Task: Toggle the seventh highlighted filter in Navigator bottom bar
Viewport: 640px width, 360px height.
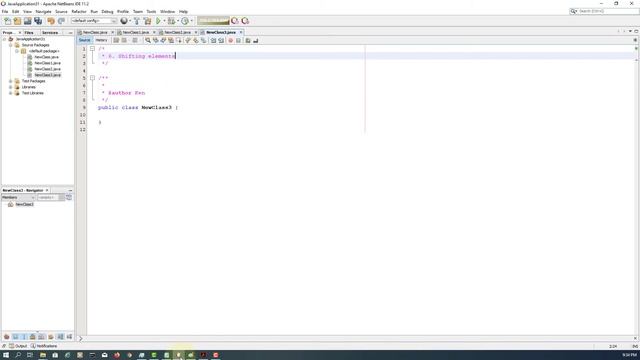Action: 60,337
